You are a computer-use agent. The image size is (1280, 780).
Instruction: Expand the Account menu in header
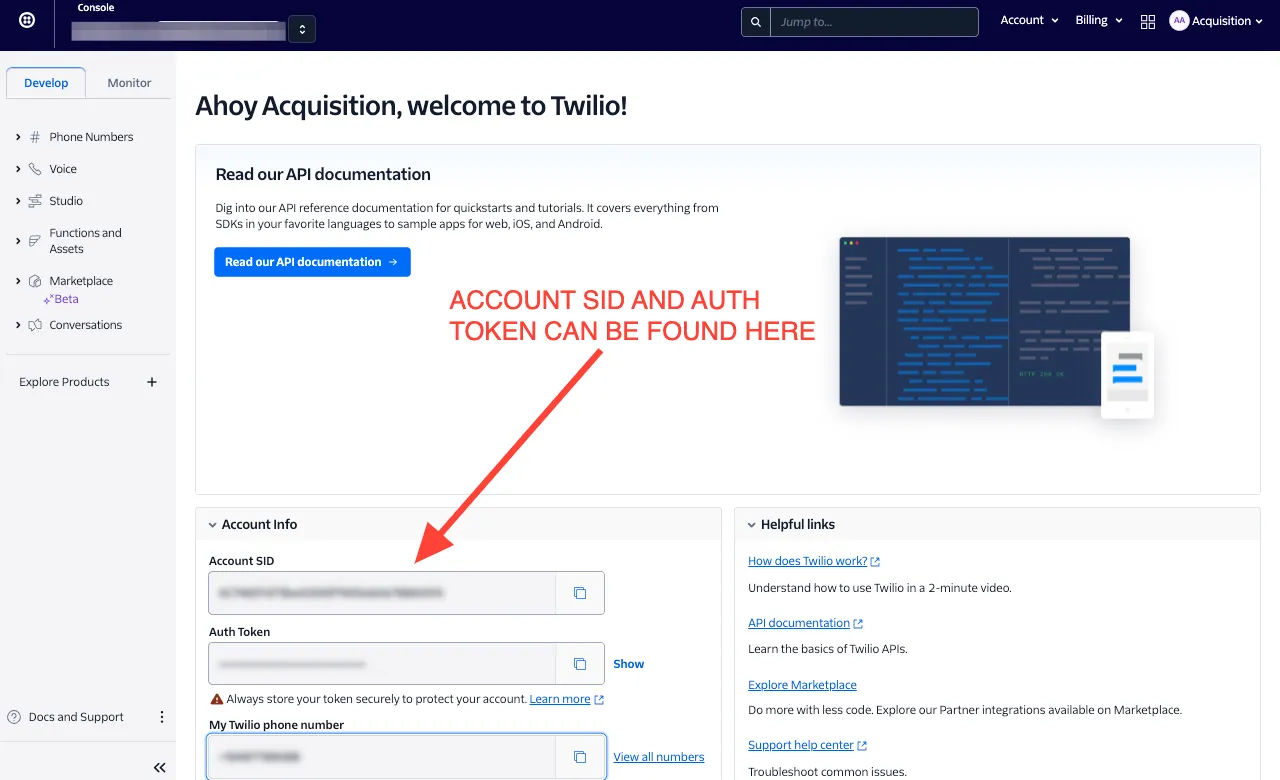[1029, 21]
